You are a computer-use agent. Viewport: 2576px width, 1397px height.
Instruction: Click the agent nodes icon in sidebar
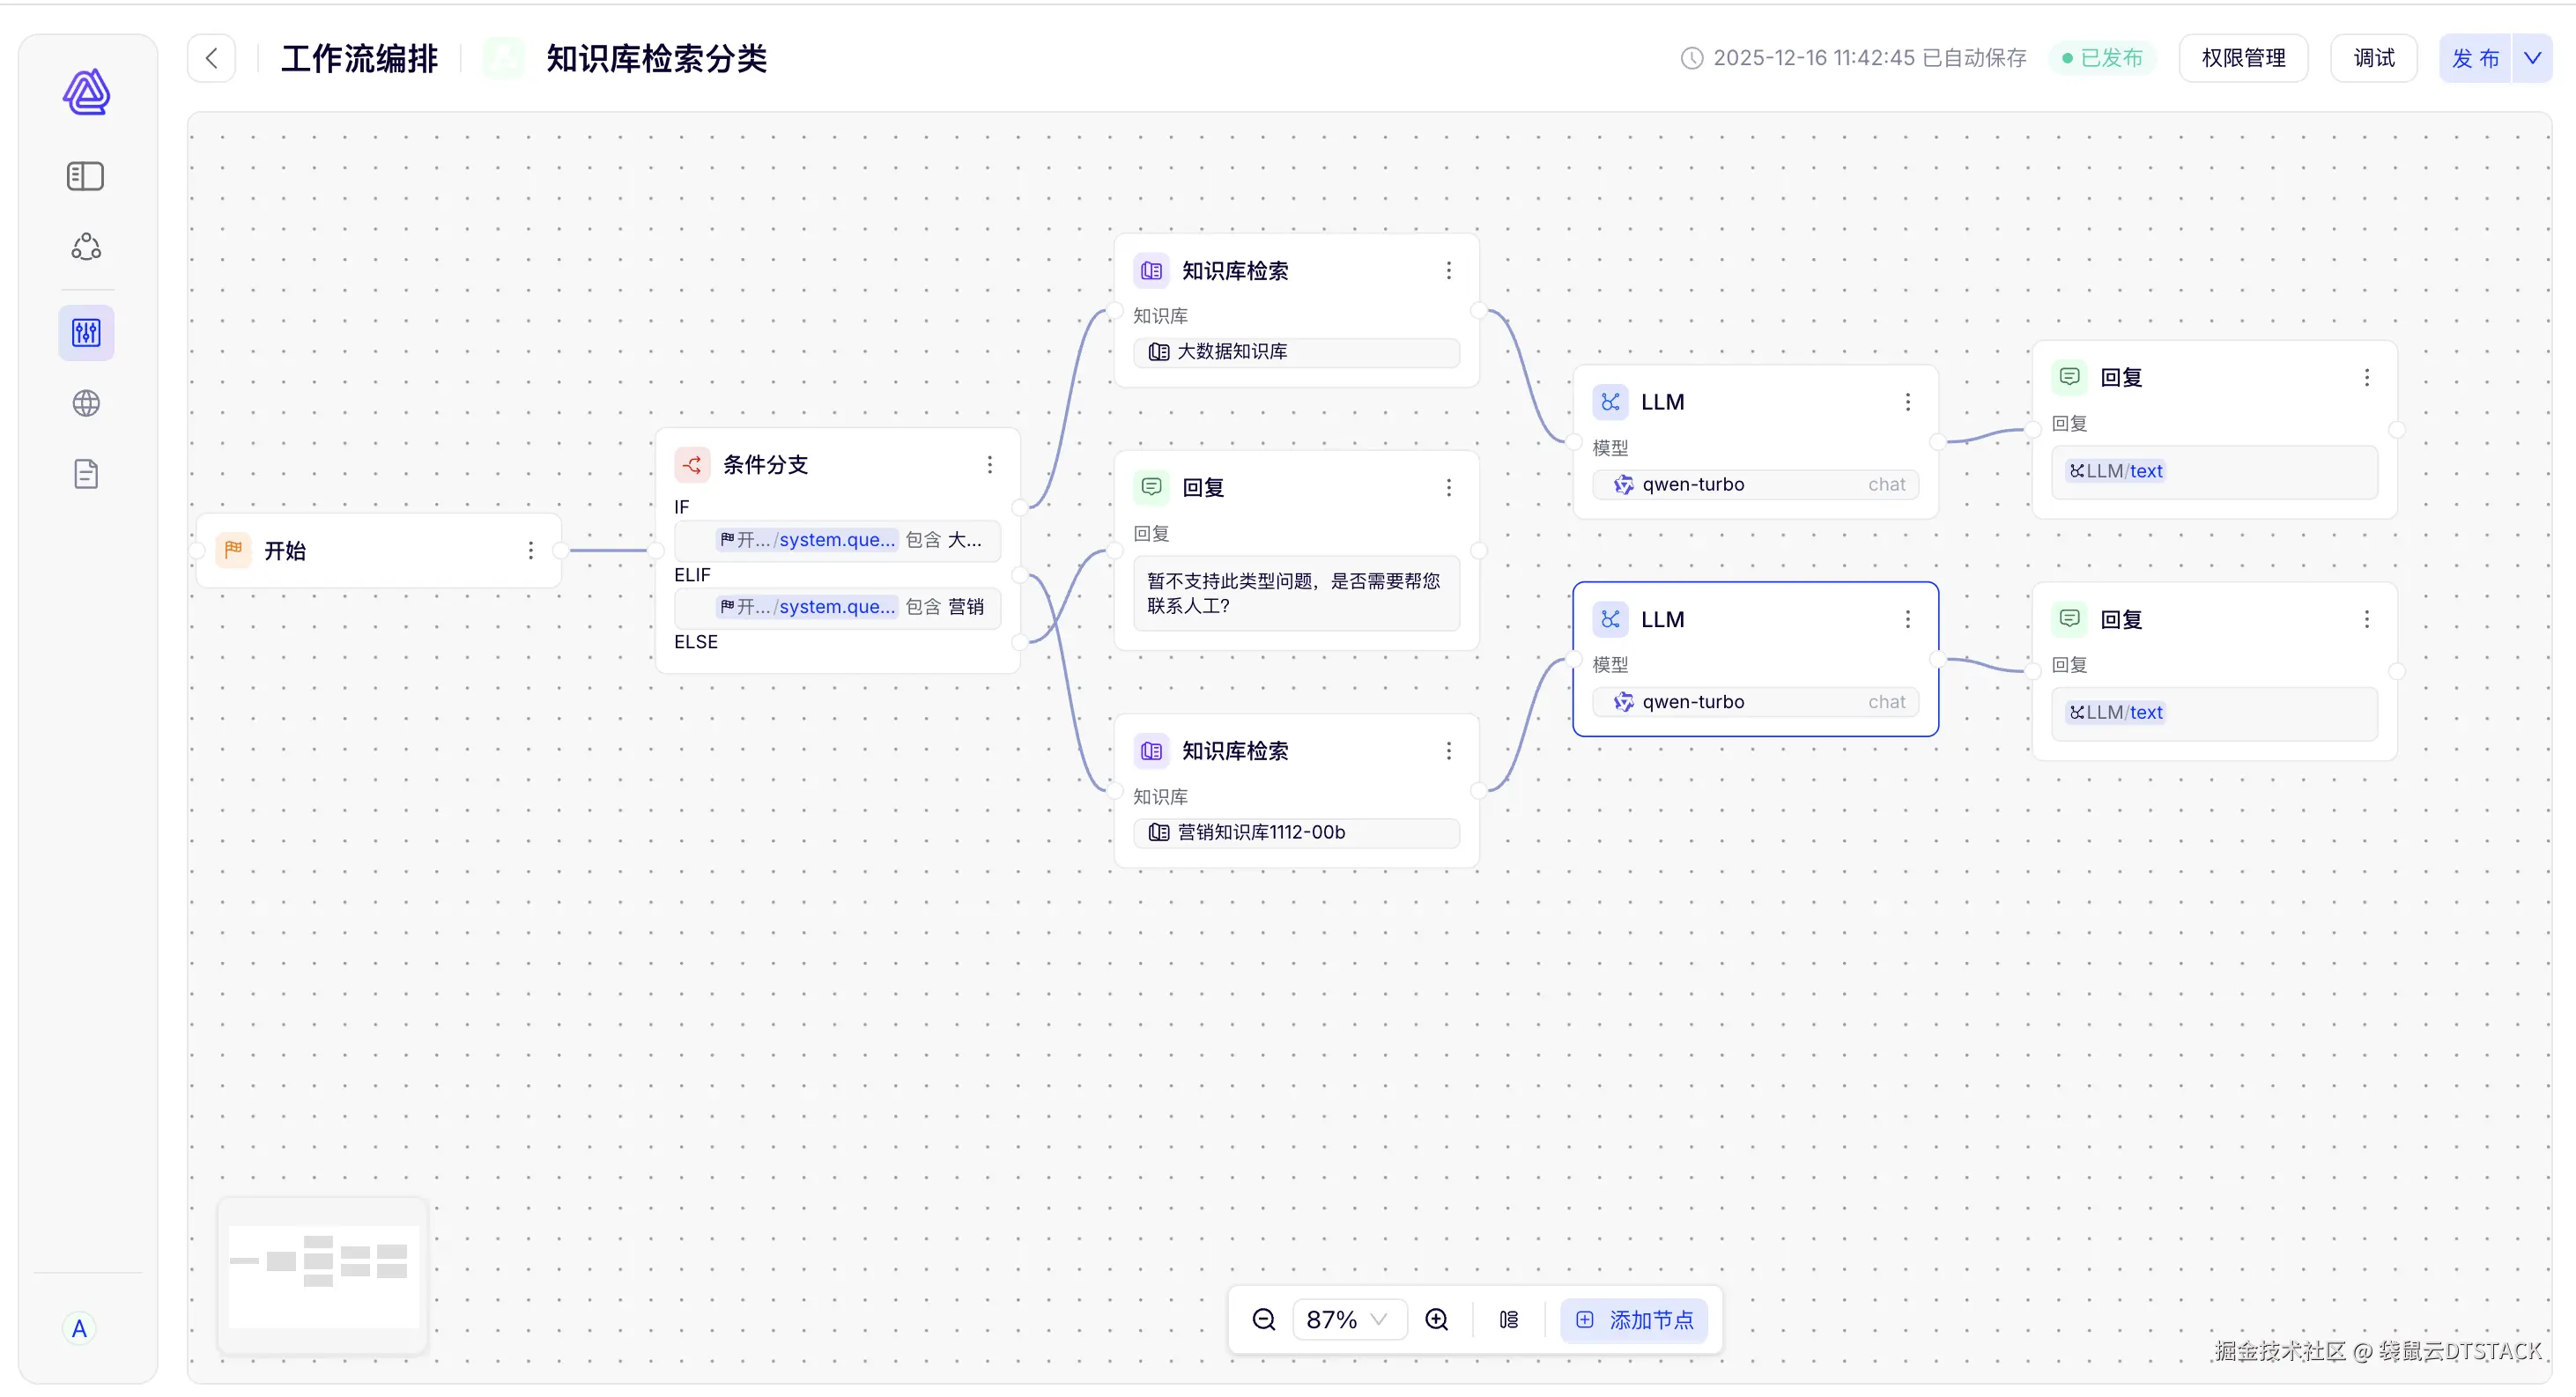86,246
